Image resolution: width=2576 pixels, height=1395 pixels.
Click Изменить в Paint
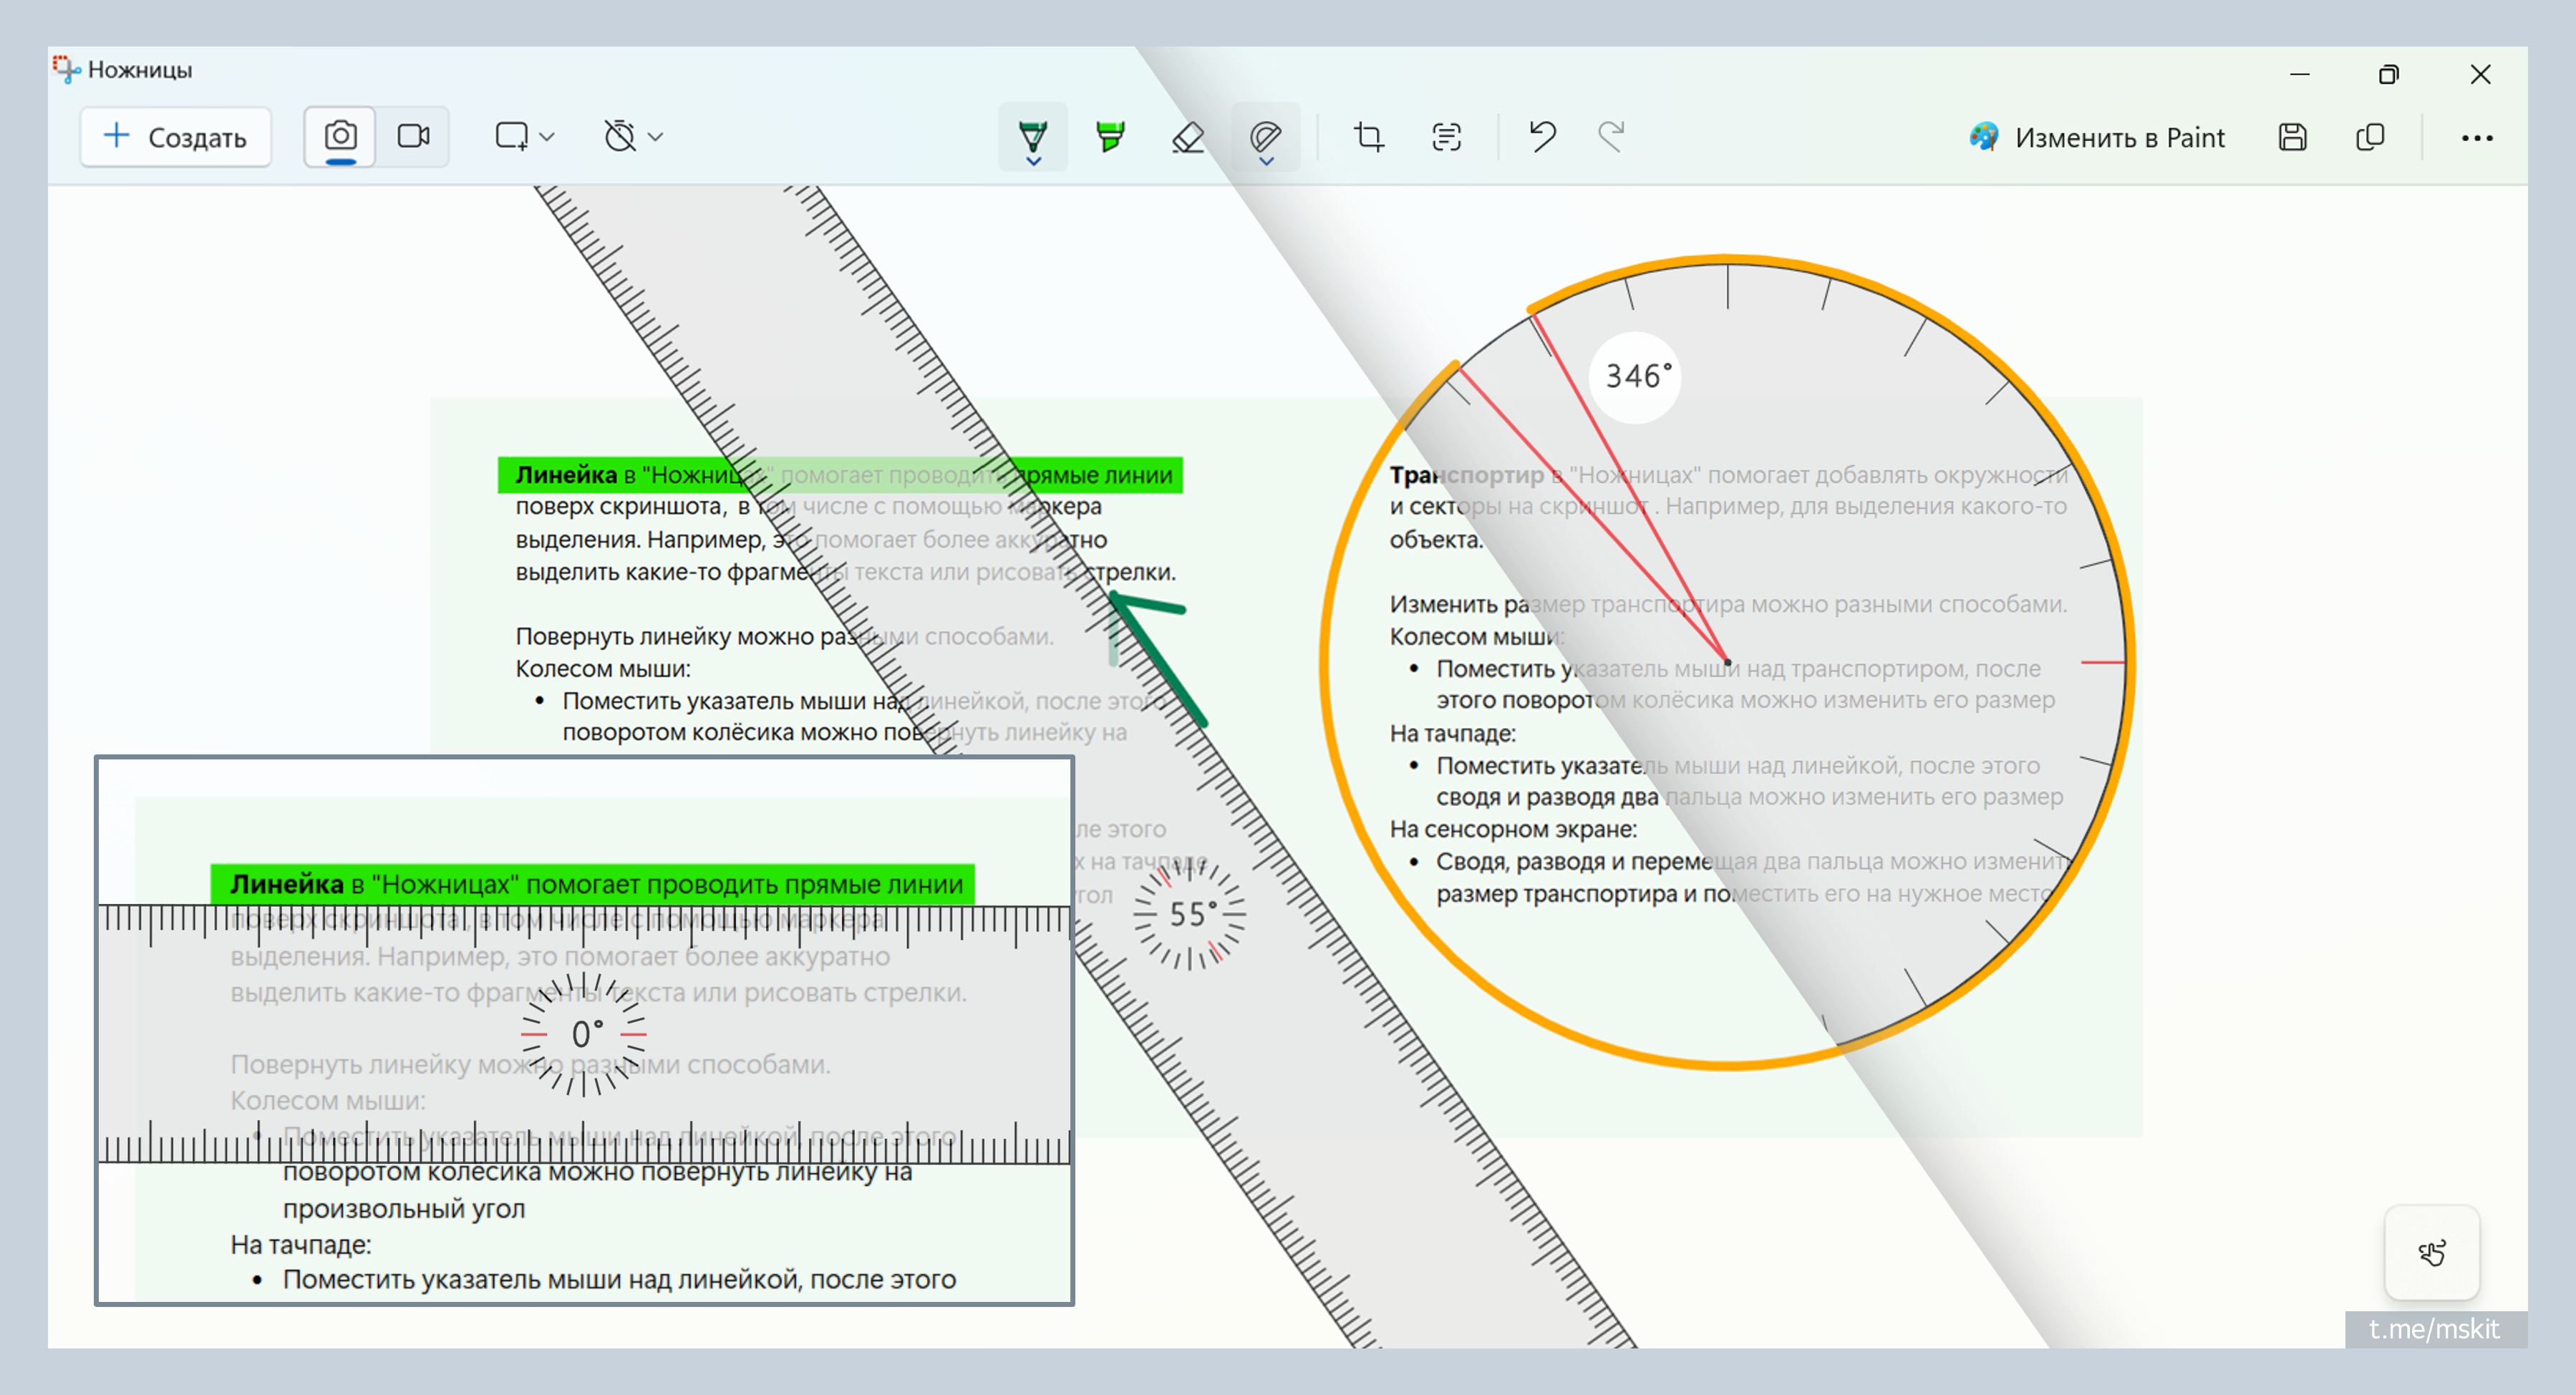click(x=2097, y=137)
